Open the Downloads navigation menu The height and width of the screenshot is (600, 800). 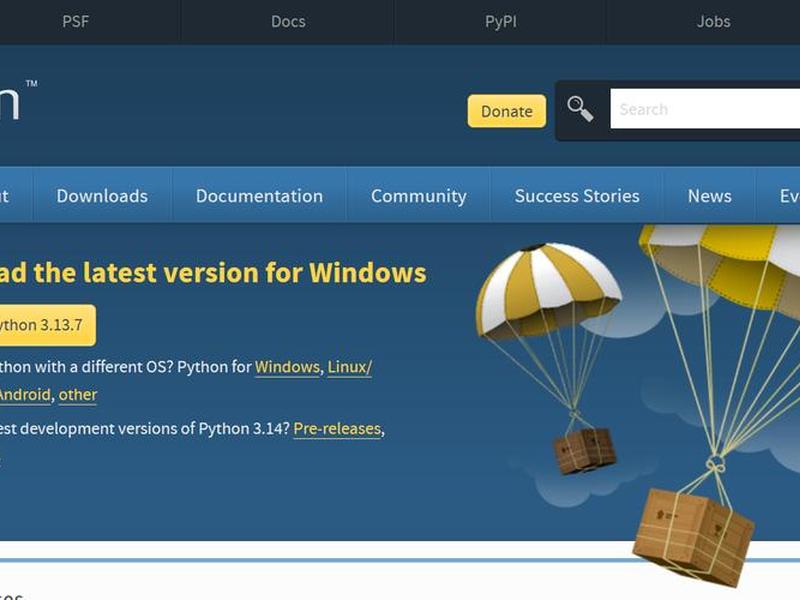(102, 196)
